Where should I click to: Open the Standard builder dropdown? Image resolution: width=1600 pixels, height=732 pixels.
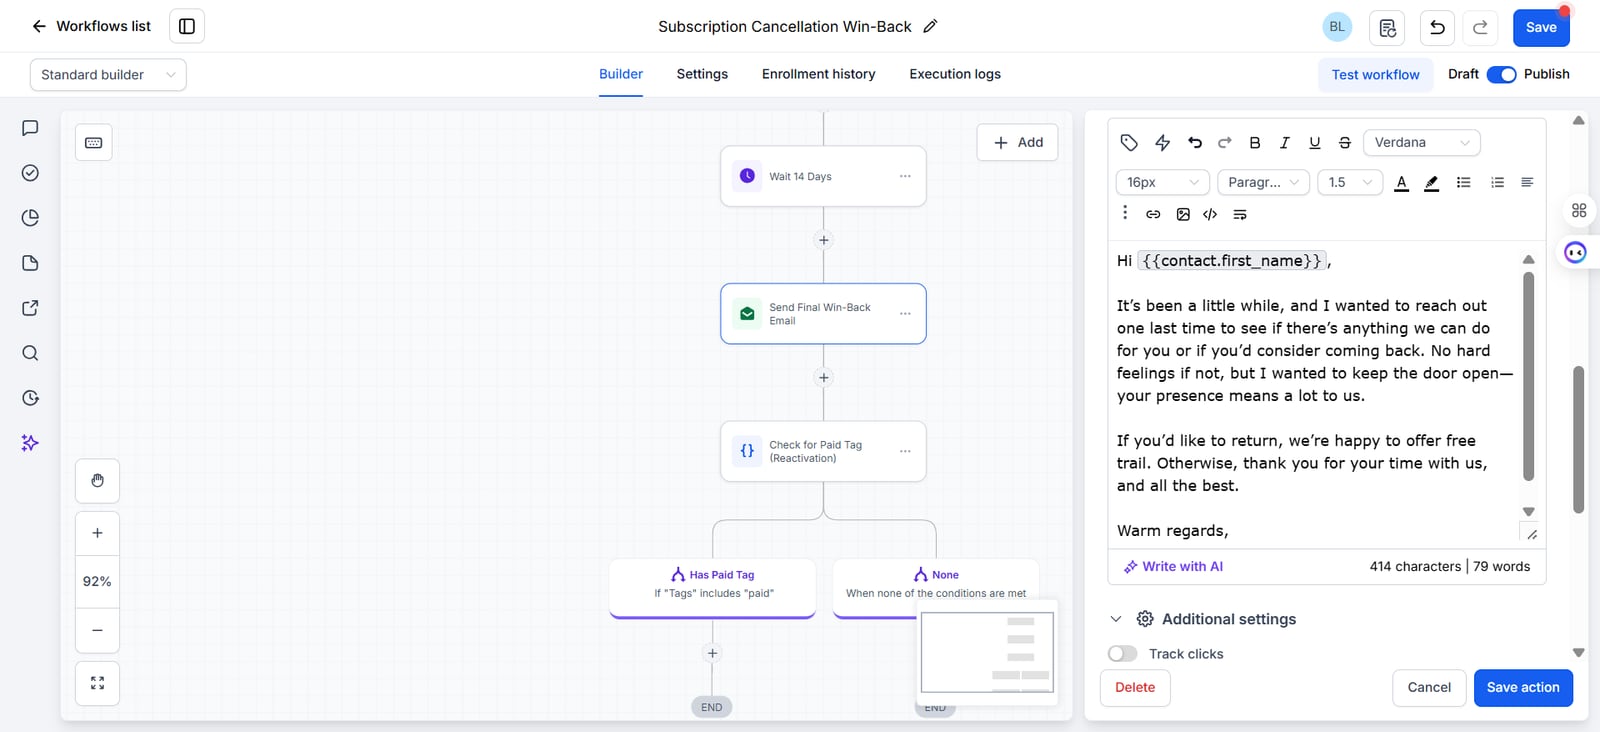108,75
